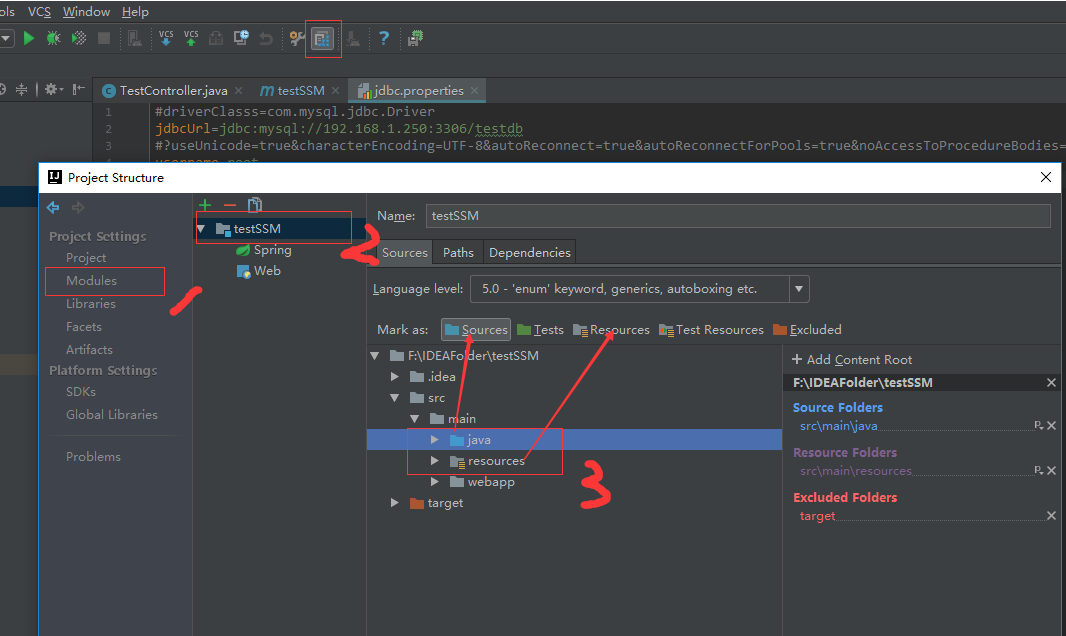
Task: Collapse the main folder
Action: click(x=415, y=419)
